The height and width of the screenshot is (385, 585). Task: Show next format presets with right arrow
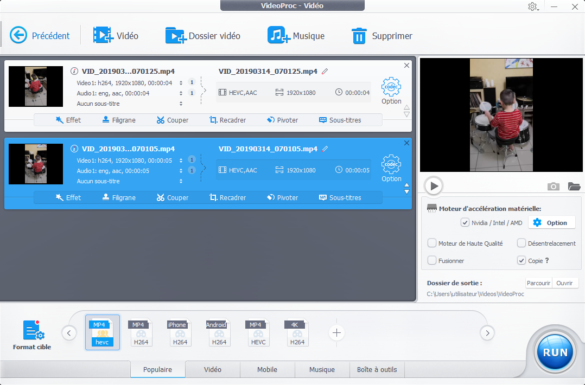(x=487, y=333)
